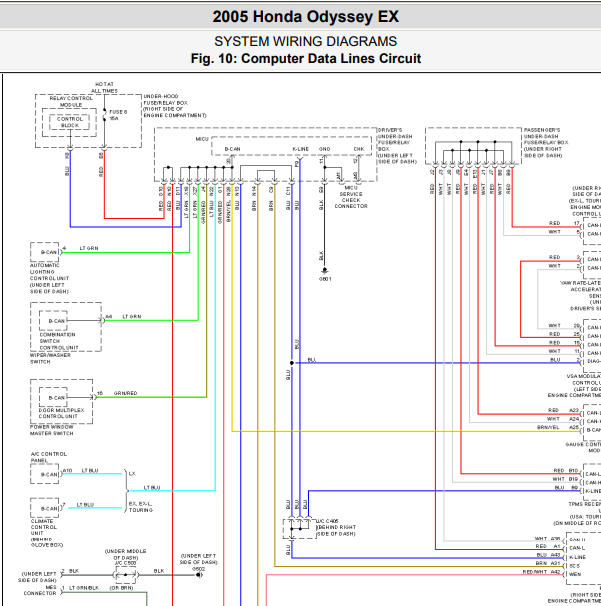The width and height of the screenshot is (601, 606).
Task: Click the '(BEHIND RIGHT SIDE OF DASH)' note
Action: click(336, 530)
